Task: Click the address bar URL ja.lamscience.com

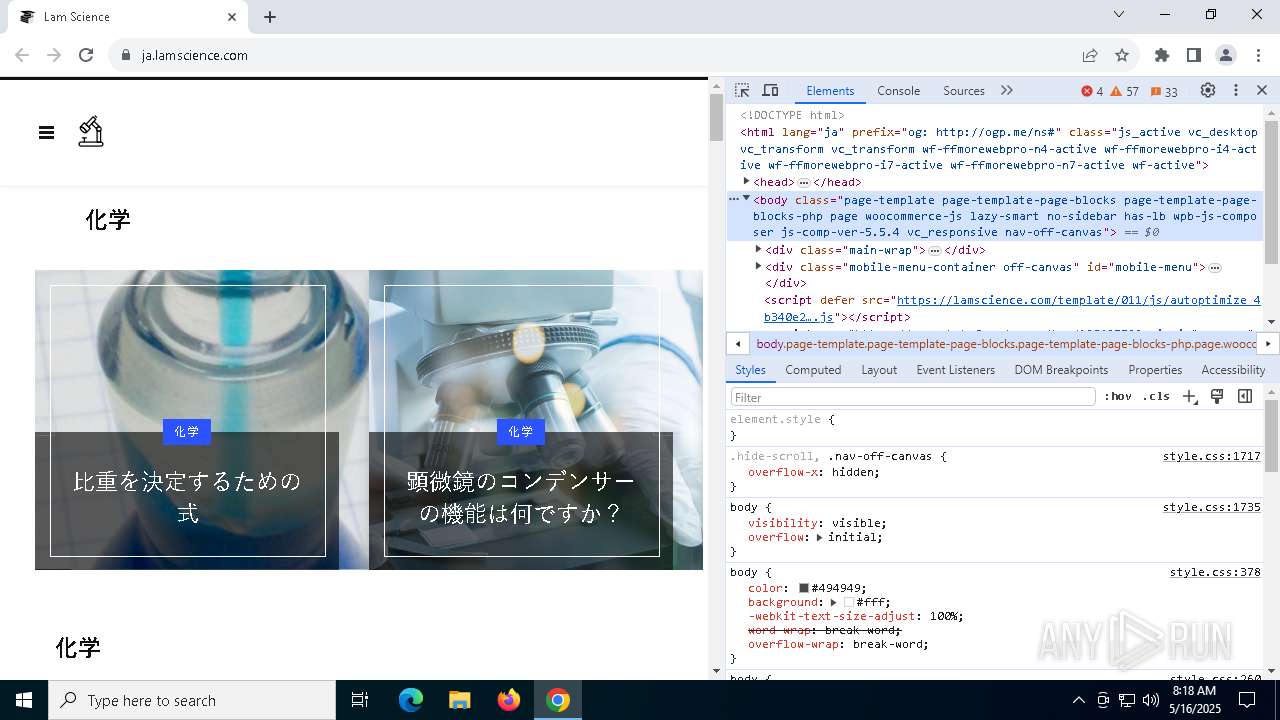Action: click(x=195, y=55)
